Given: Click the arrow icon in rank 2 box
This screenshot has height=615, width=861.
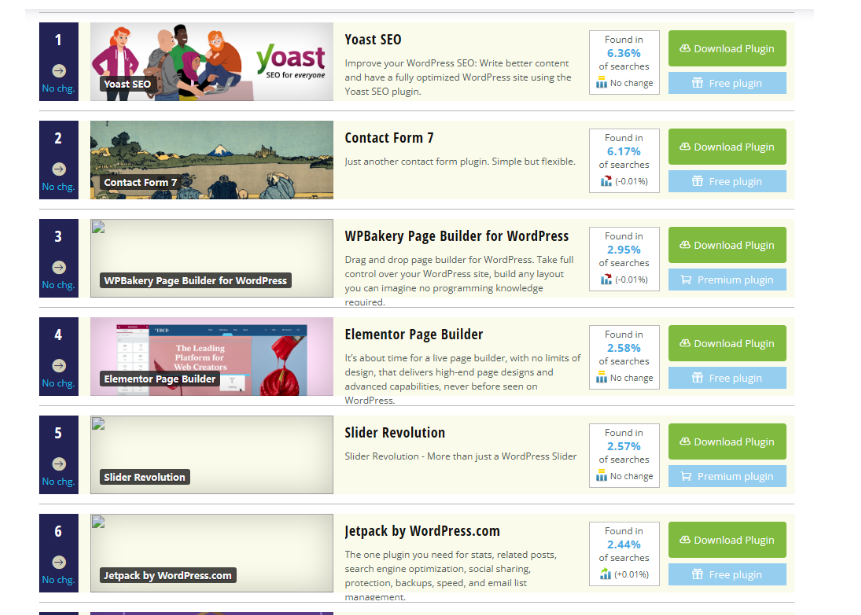Looking at the screenshot, I should click(59, 169).
